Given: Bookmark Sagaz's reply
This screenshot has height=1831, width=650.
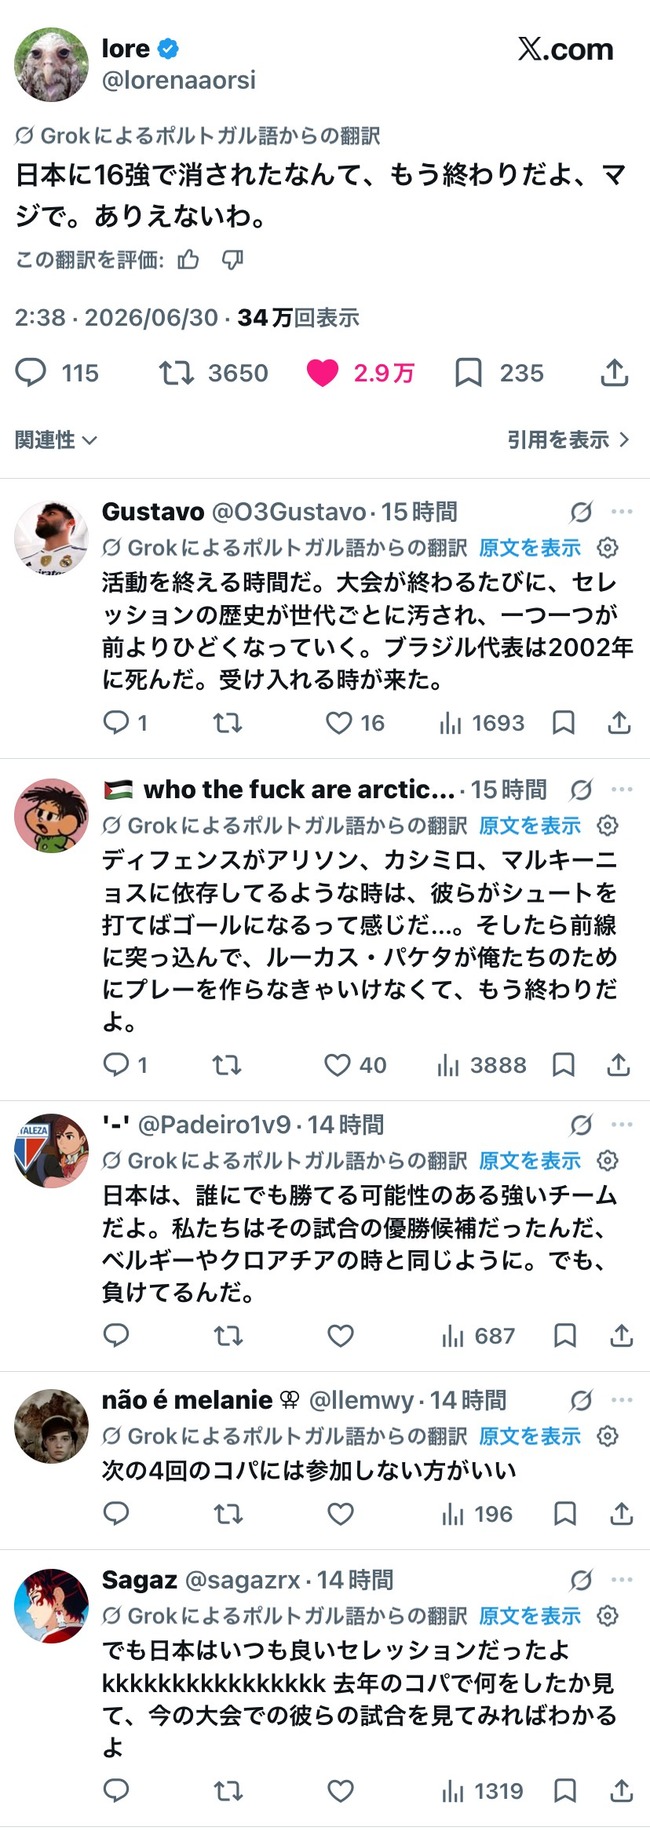Looking at the screenshot, I should pos(565,1790).
